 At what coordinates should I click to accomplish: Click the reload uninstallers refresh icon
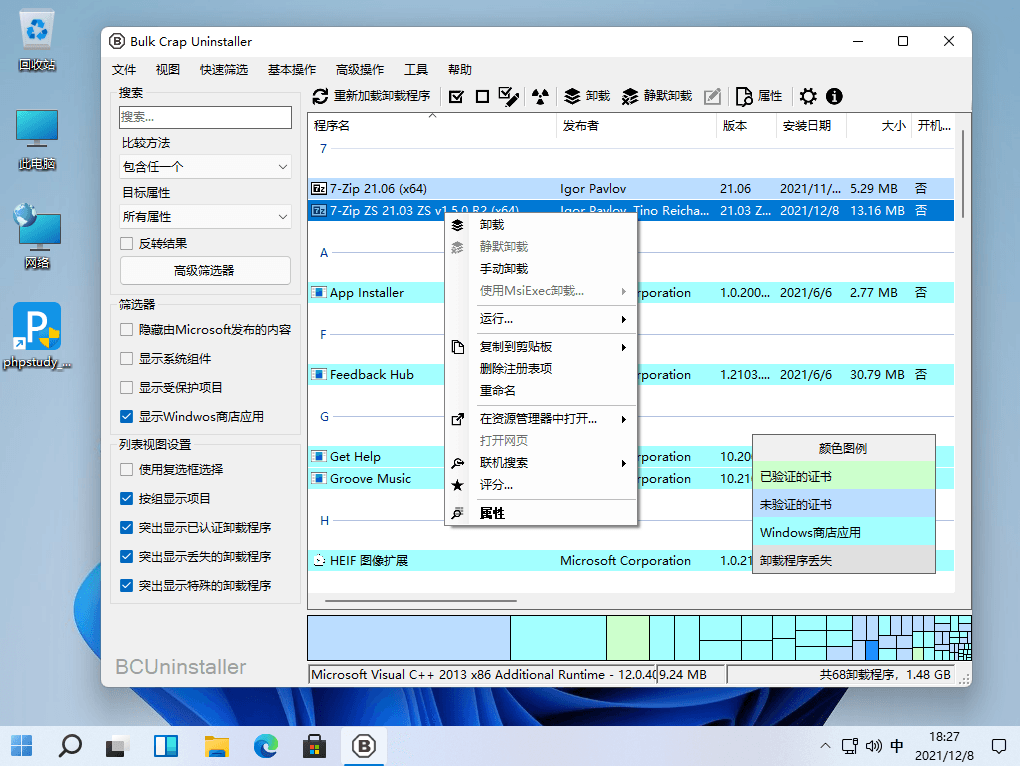tap(319, 96)
